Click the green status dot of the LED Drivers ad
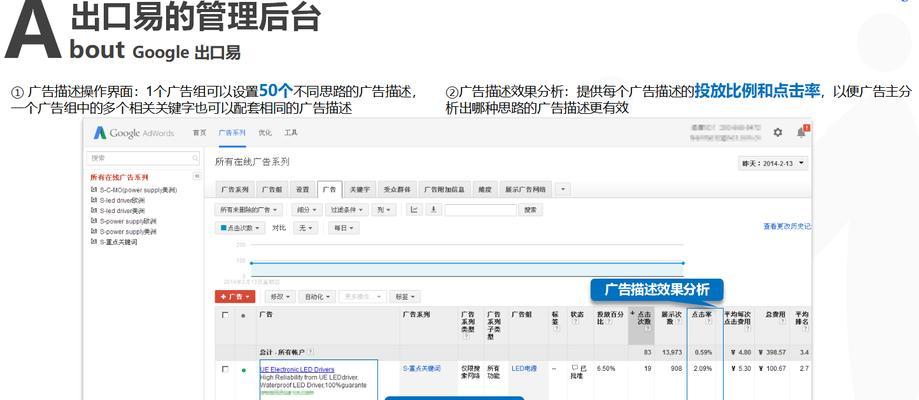Screen dimensions: 919x400 tap(243, 370)
